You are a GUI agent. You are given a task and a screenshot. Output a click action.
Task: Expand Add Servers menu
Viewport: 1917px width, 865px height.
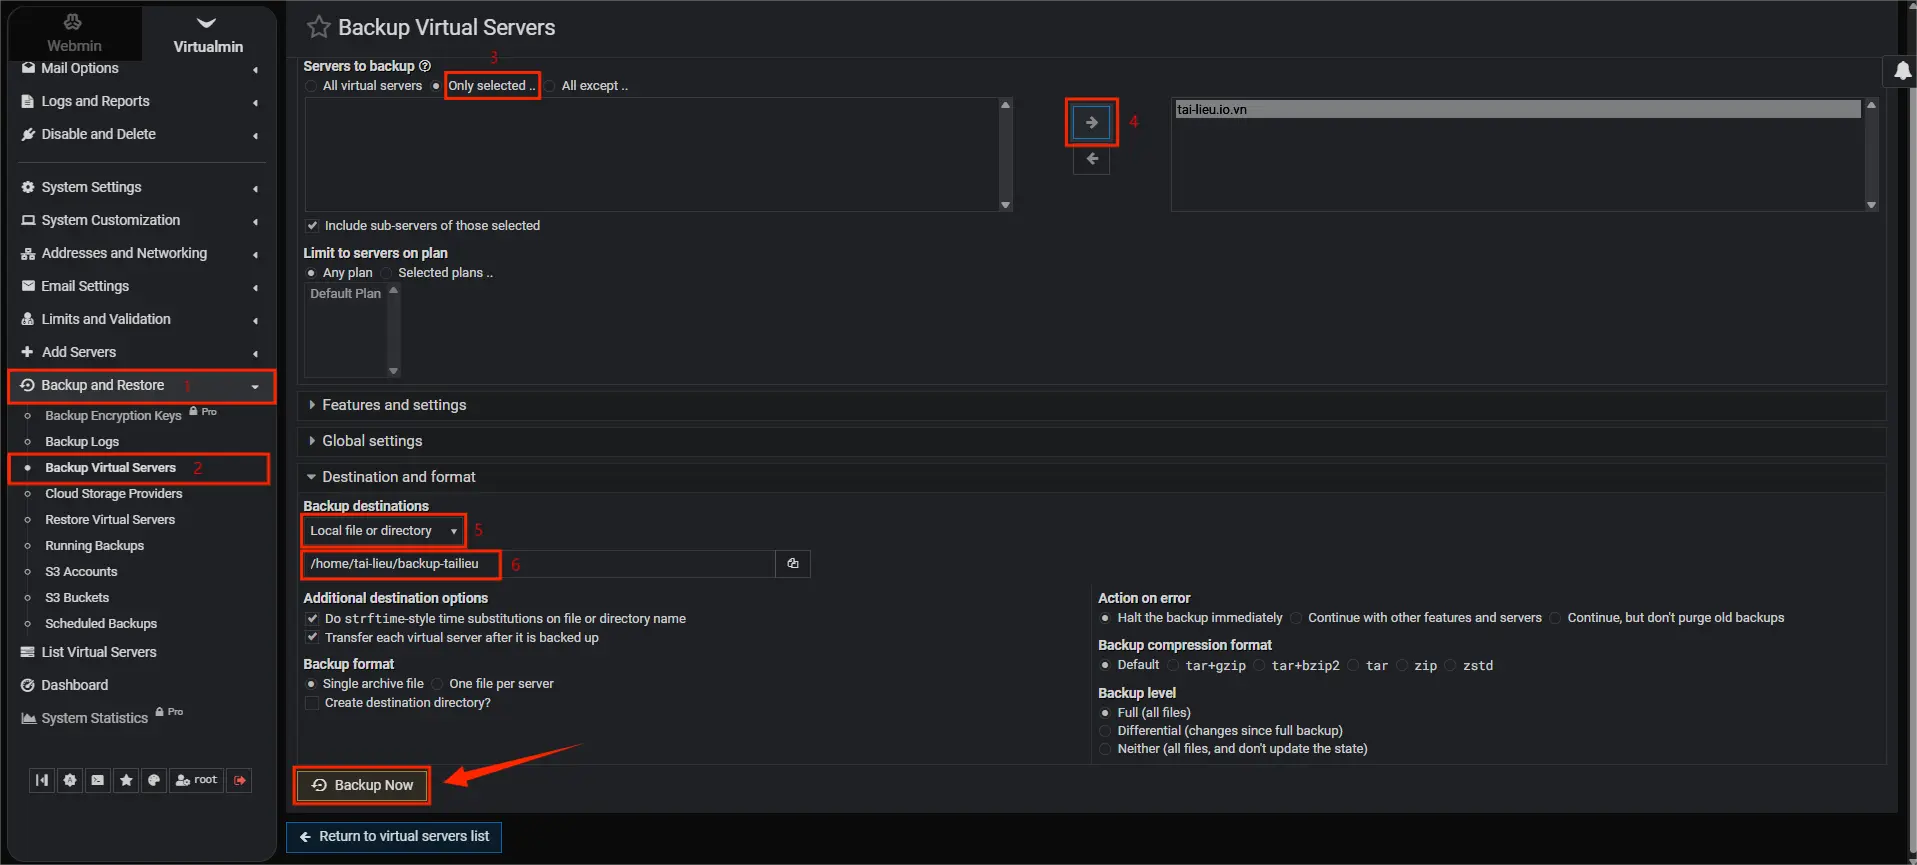[x=140, y=352]
